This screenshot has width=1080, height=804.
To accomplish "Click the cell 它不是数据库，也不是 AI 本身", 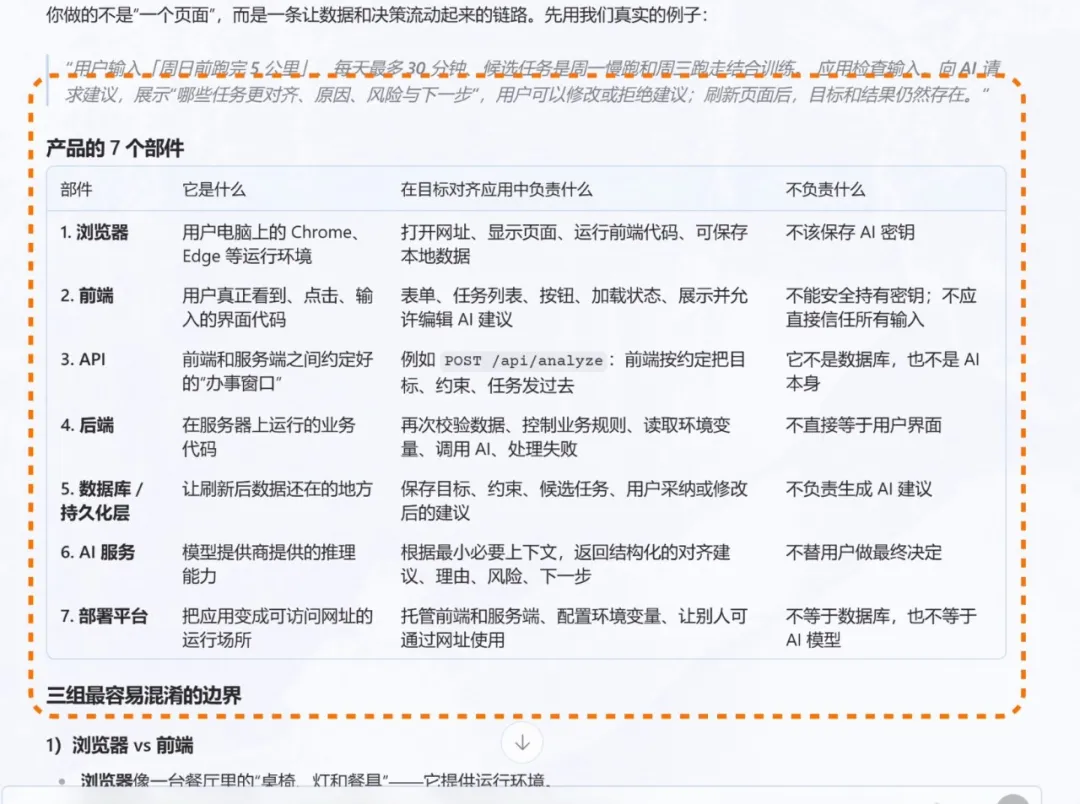I will (x=882, y=371).
